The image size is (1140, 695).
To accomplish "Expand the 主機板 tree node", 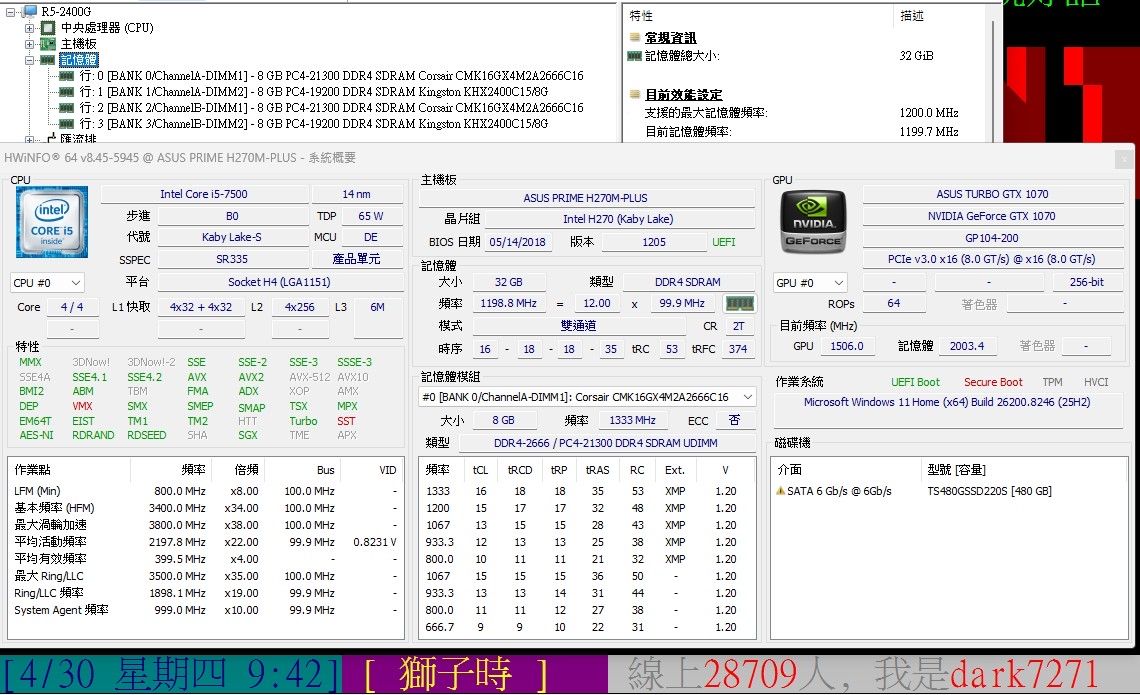I will 30,44.
